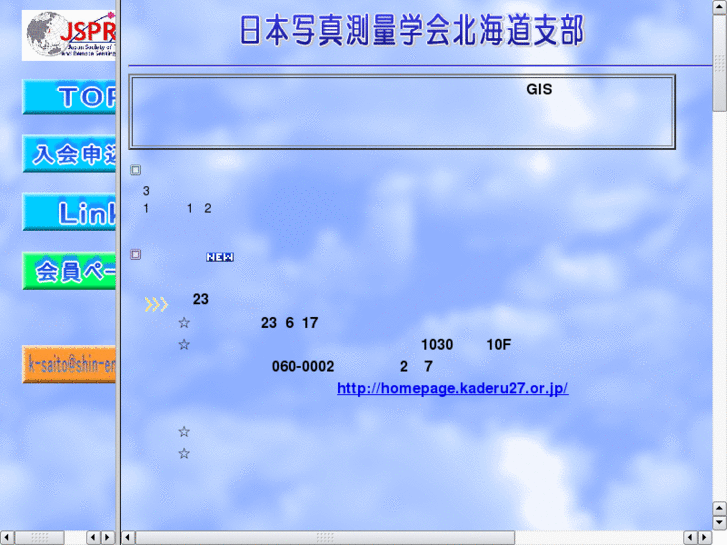
Task: Click the 23 6 17 date text
Action: (x=289, y=323)
